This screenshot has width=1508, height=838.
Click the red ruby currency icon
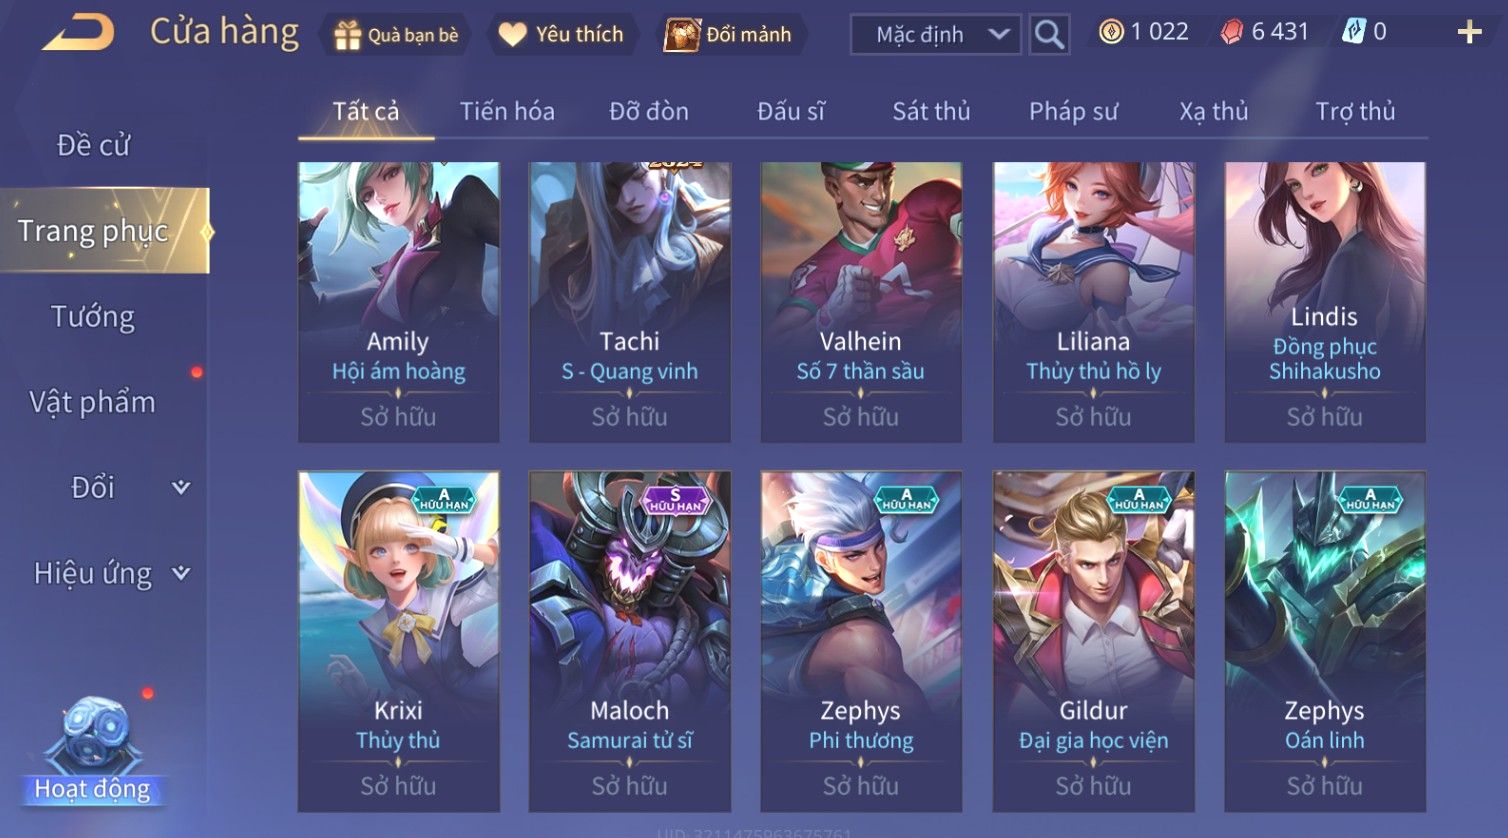(1232, 32)
